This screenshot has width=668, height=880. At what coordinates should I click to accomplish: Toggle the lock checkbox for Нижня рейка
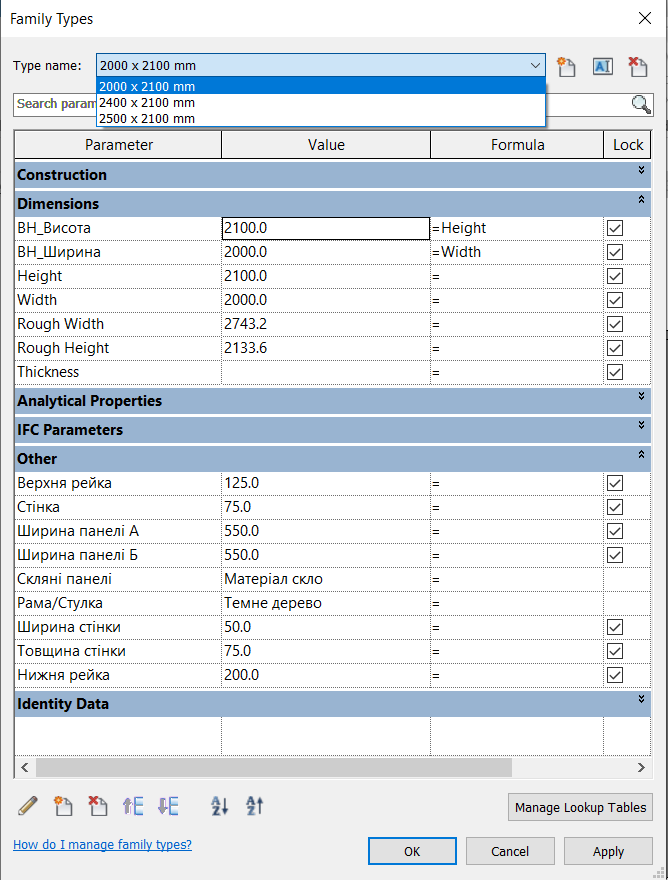615,675
